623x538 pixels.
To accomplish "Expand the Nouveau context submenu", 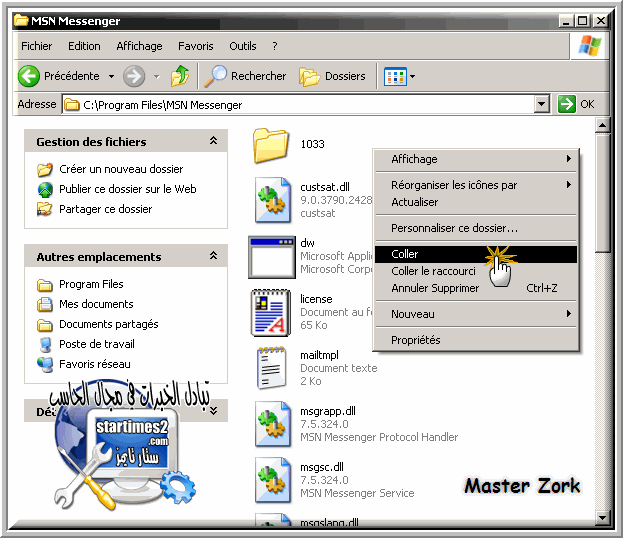I will 569,314.
